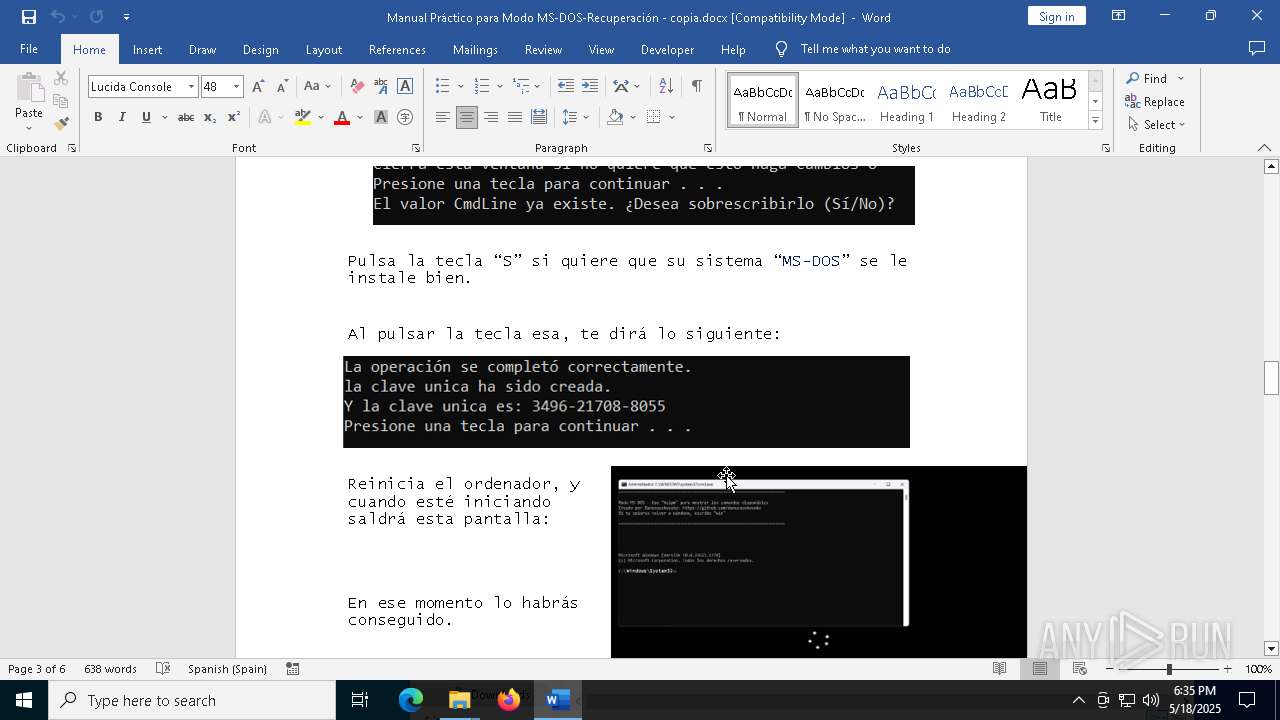Open Microsoft Edge from the taskbar
This screenshot has width=1280, height=720.
411,700
